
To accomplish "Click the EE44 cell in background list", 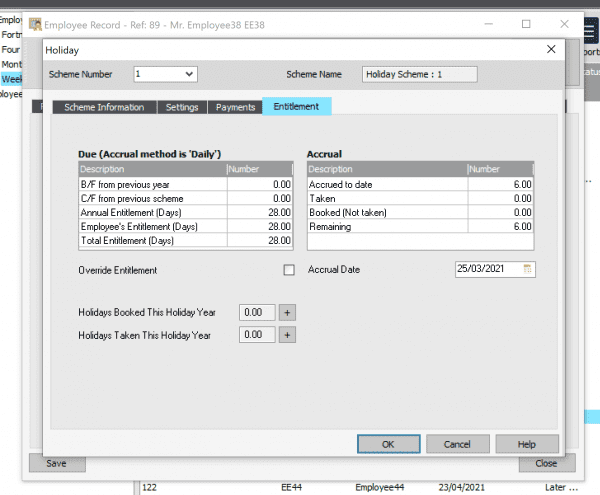I will [292, 487].
